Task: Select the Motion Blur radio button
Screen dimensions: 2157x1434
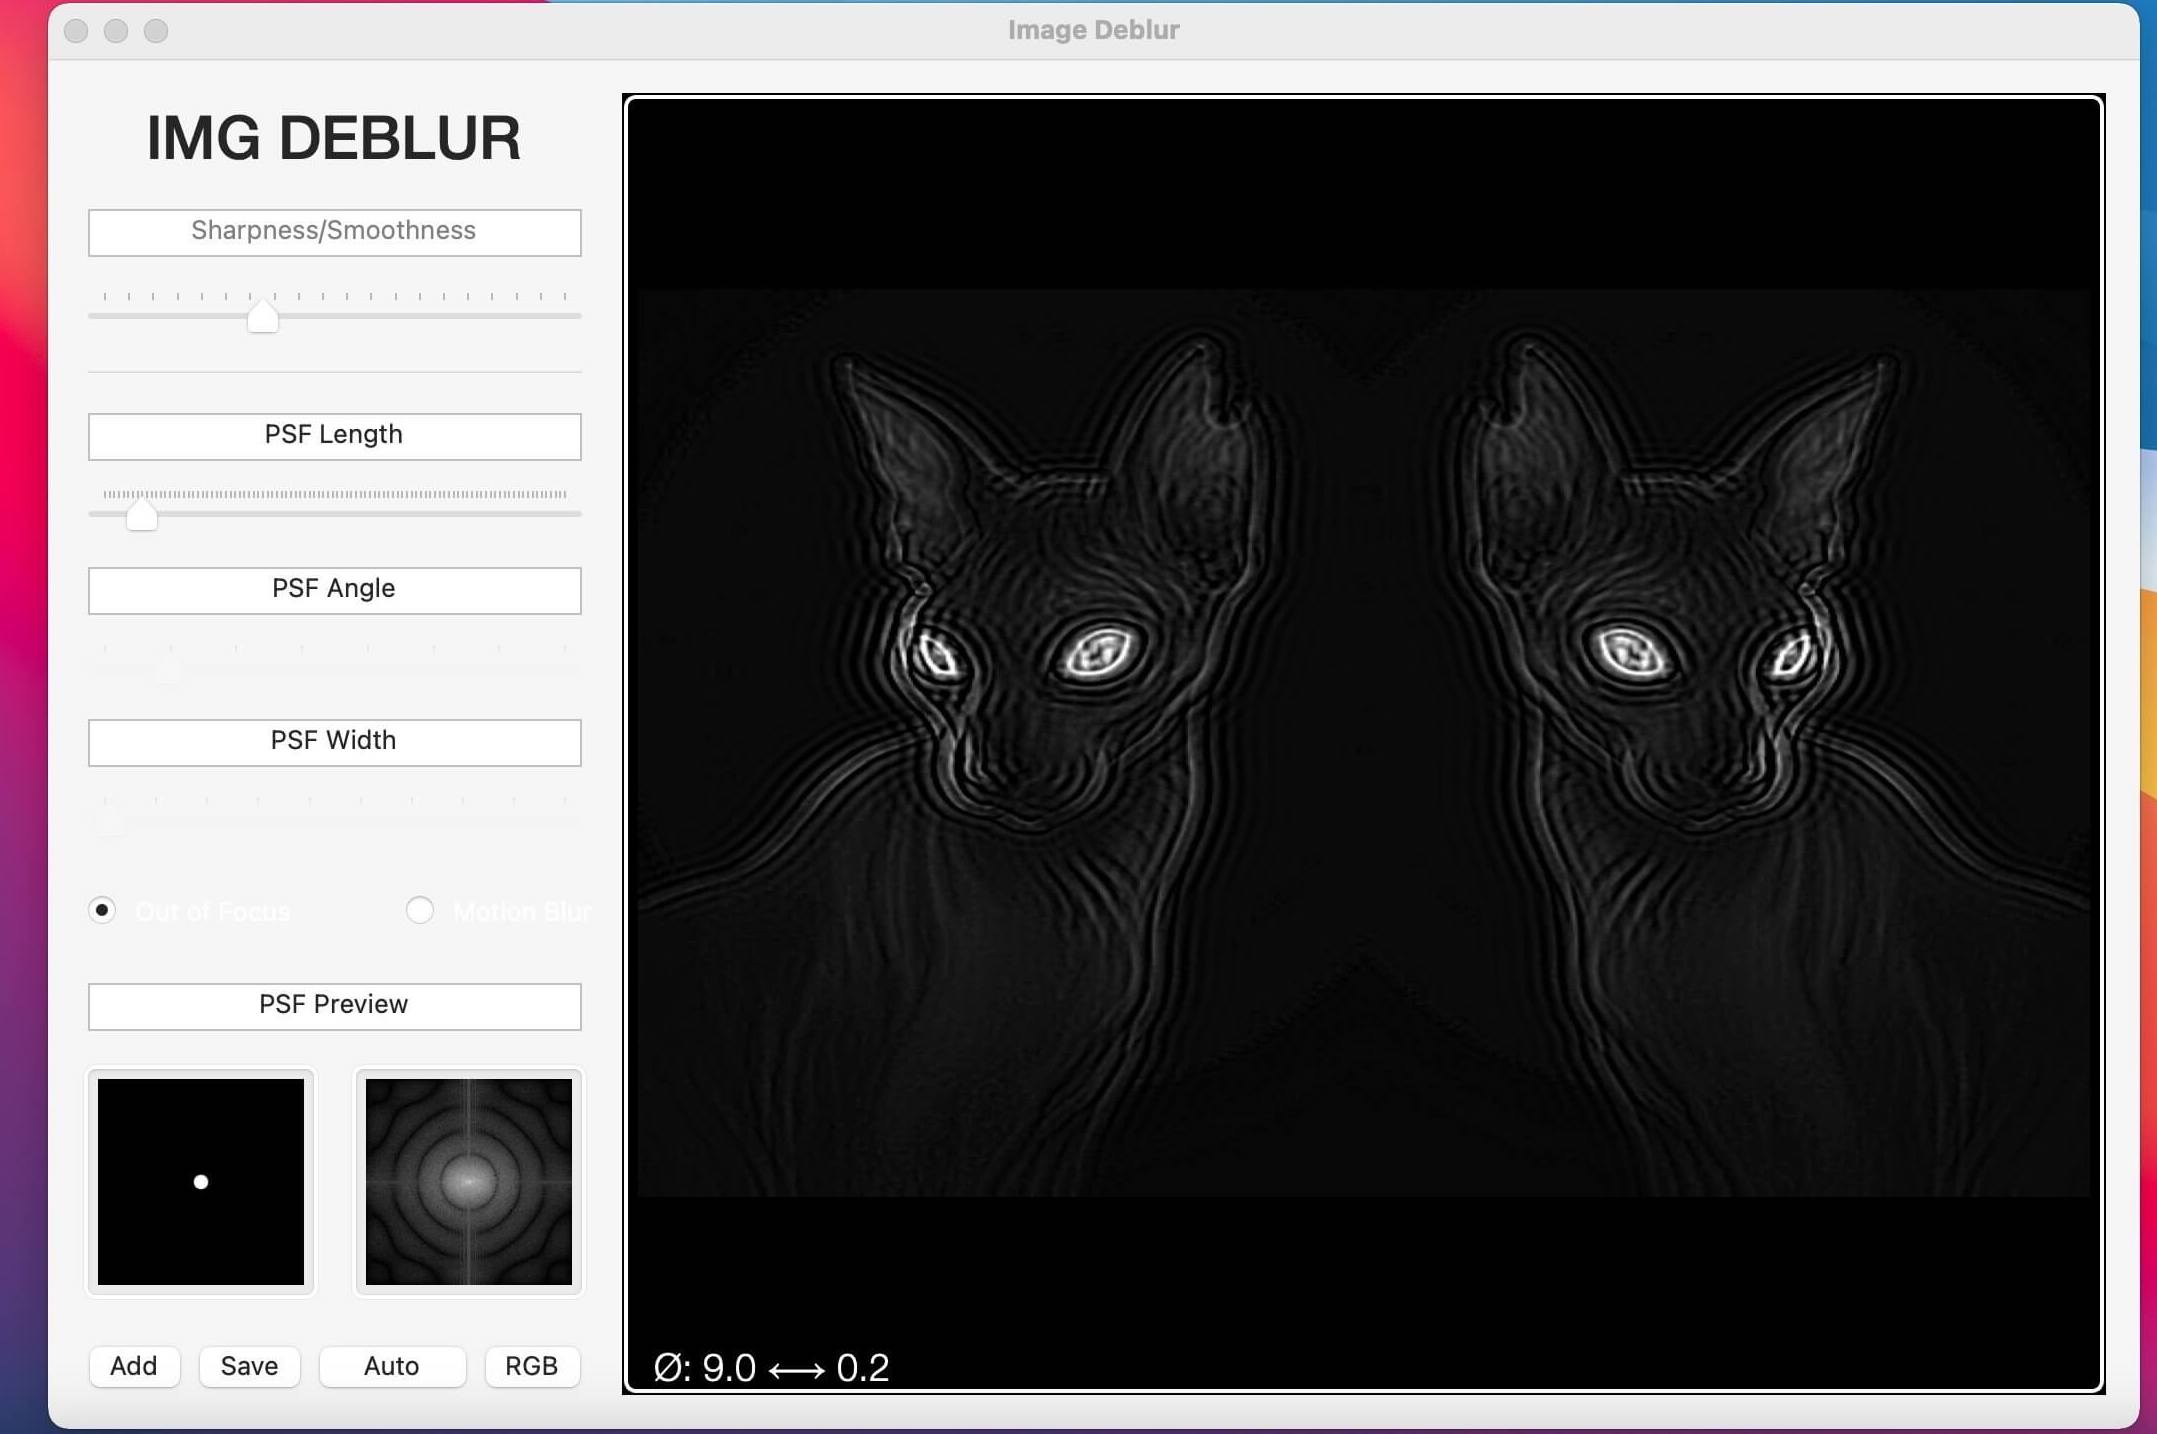Action: coord(420,910)
